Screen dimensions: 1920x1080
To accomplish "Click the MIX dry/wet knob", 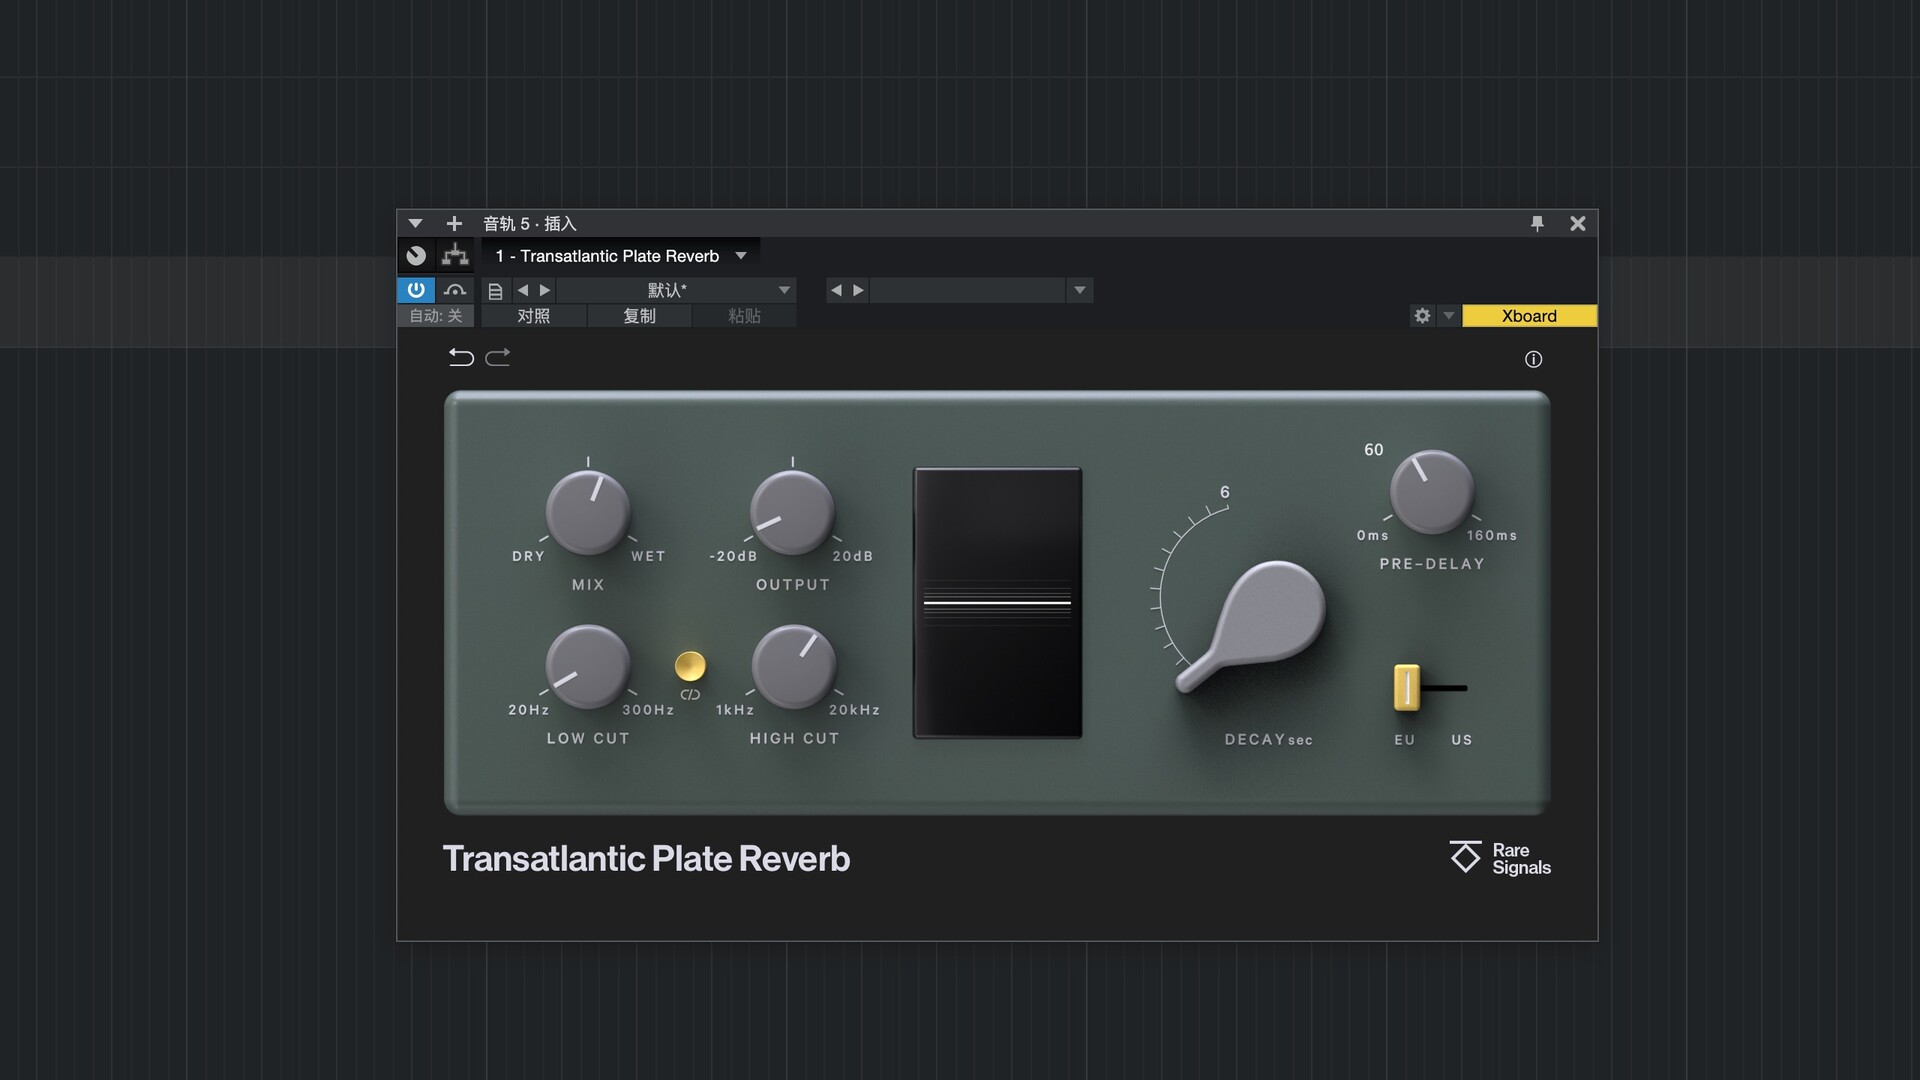I will click(x=588, y=512).
